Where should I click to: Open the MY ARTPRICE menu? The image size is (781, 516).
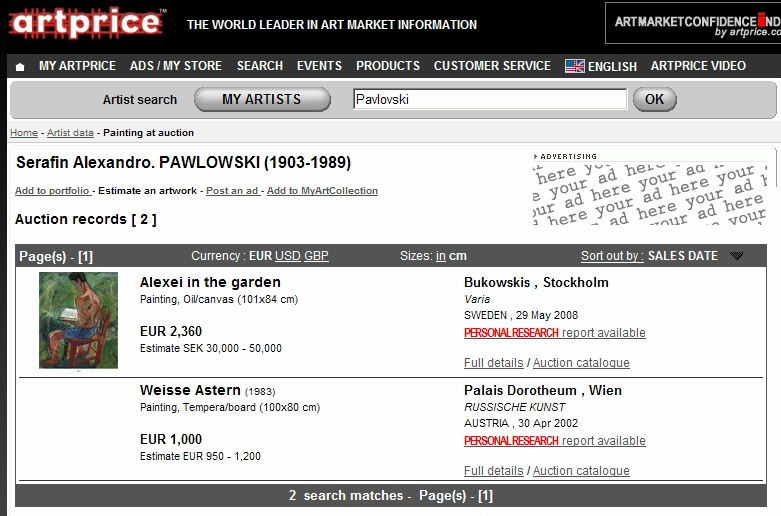pos(77,66)
